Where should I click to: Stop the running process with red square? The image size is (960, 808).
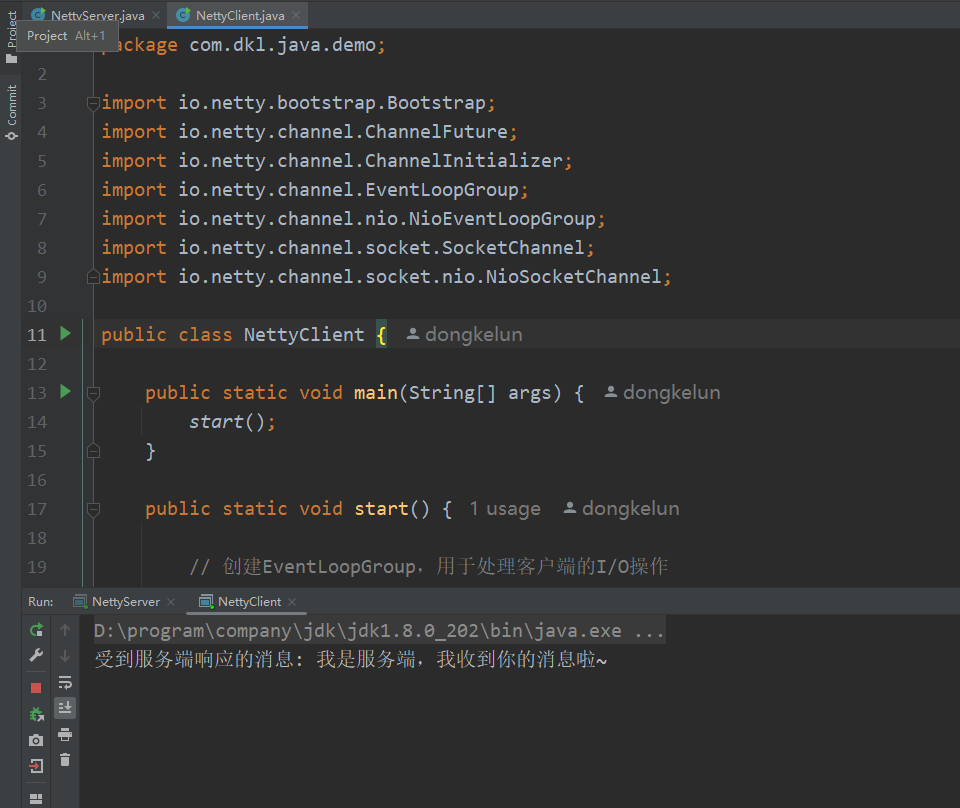point(36,688)
